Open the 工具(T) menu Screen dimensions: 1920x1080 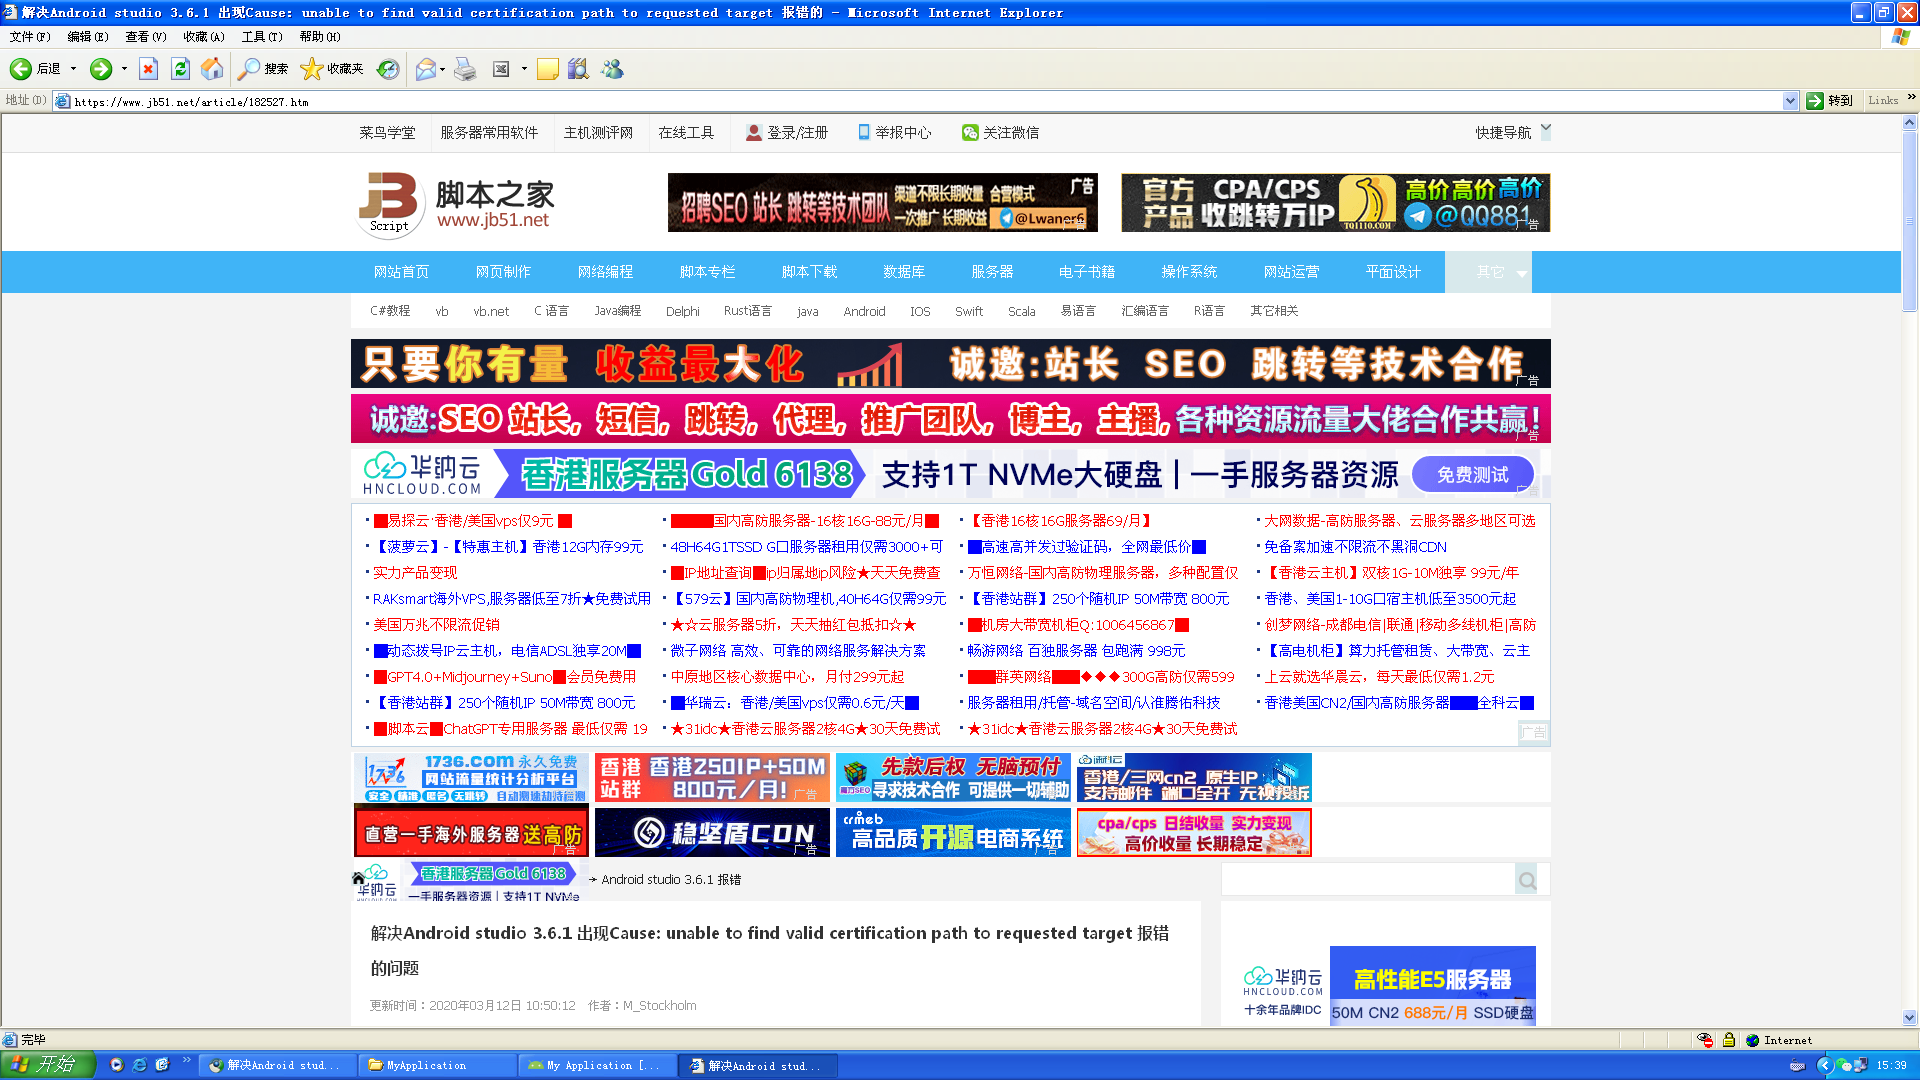click(x=262, y=37)
